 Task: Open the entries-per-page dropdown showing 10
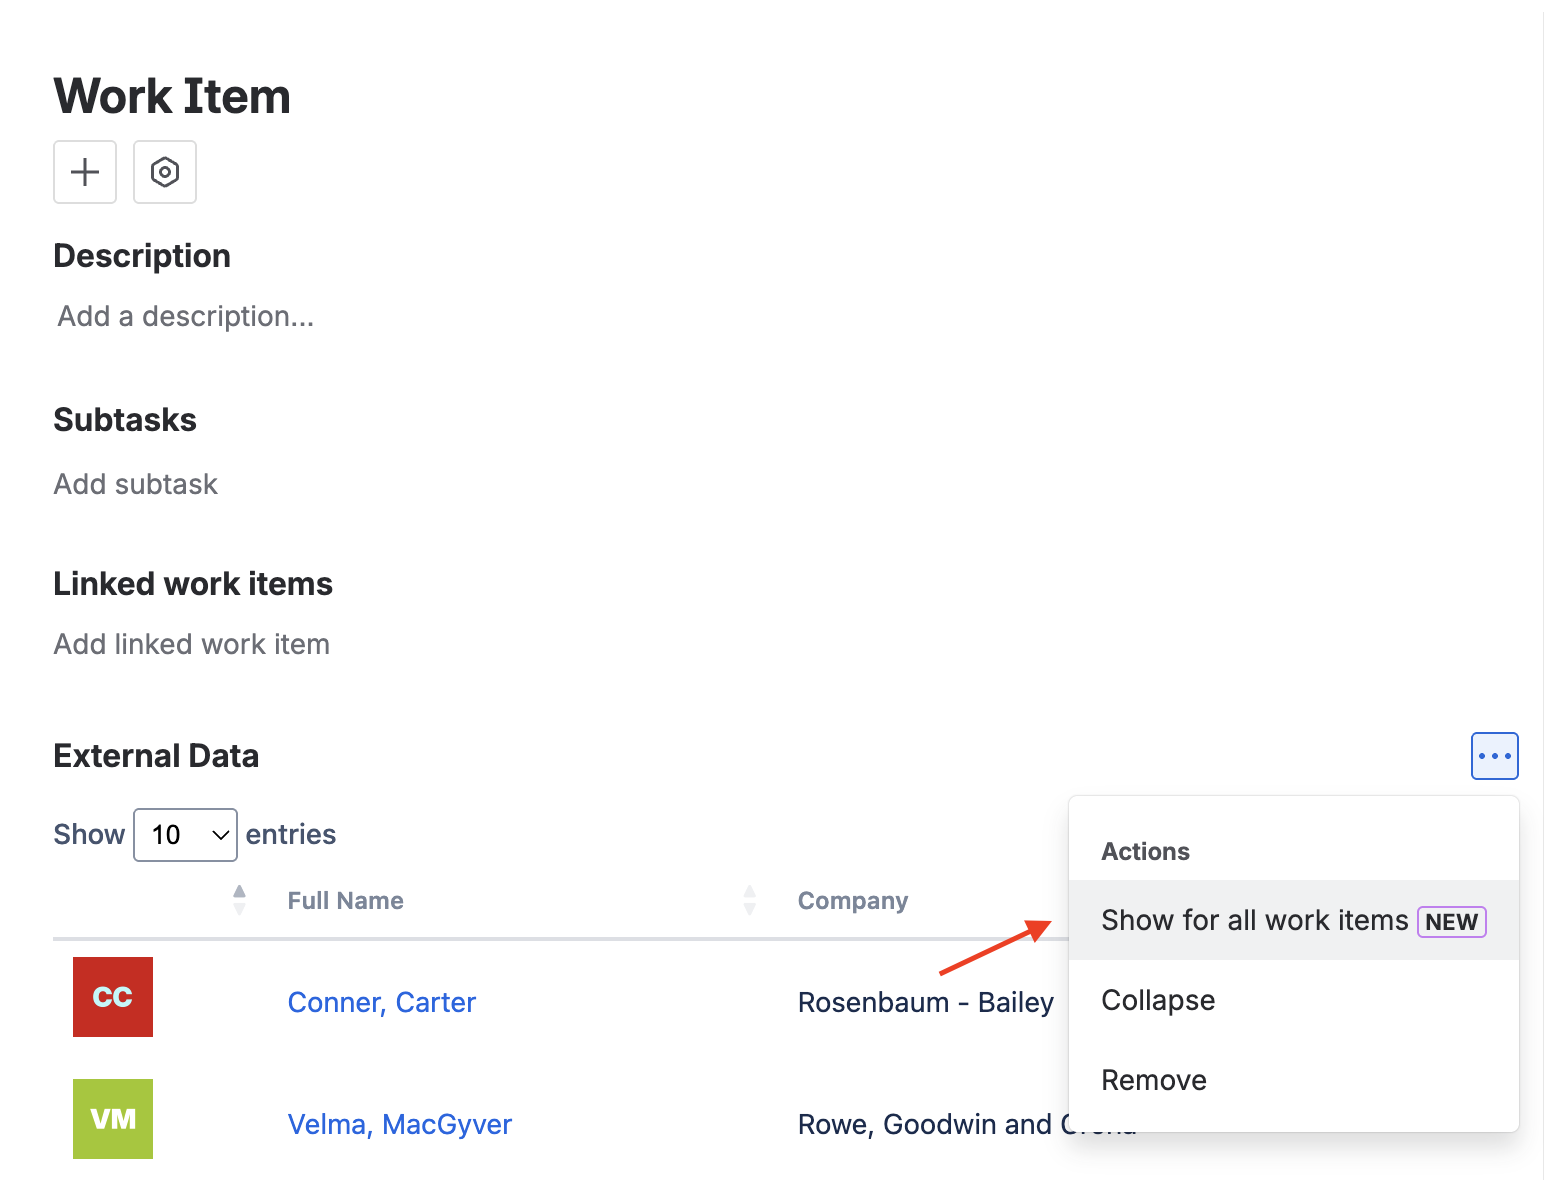(x=185, y=834)
